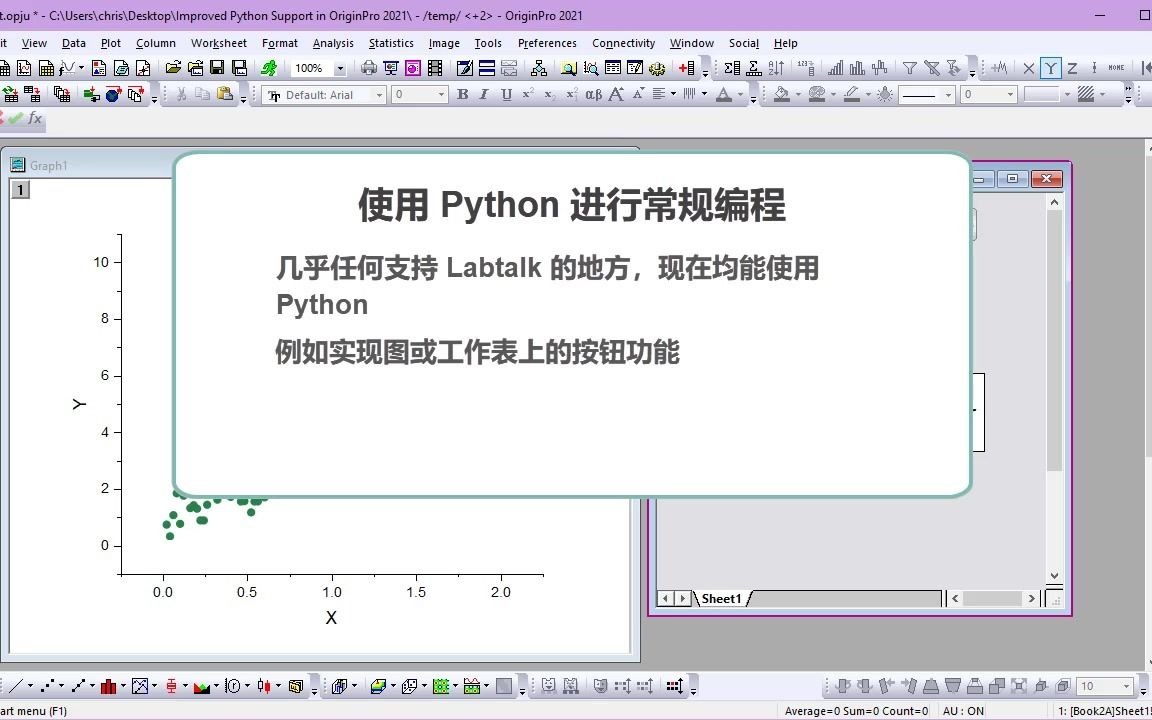Viewport: 1152px width, 720px height.
Task: Click worksheet vertical scroll down arrow
Action: [1054, 576]
